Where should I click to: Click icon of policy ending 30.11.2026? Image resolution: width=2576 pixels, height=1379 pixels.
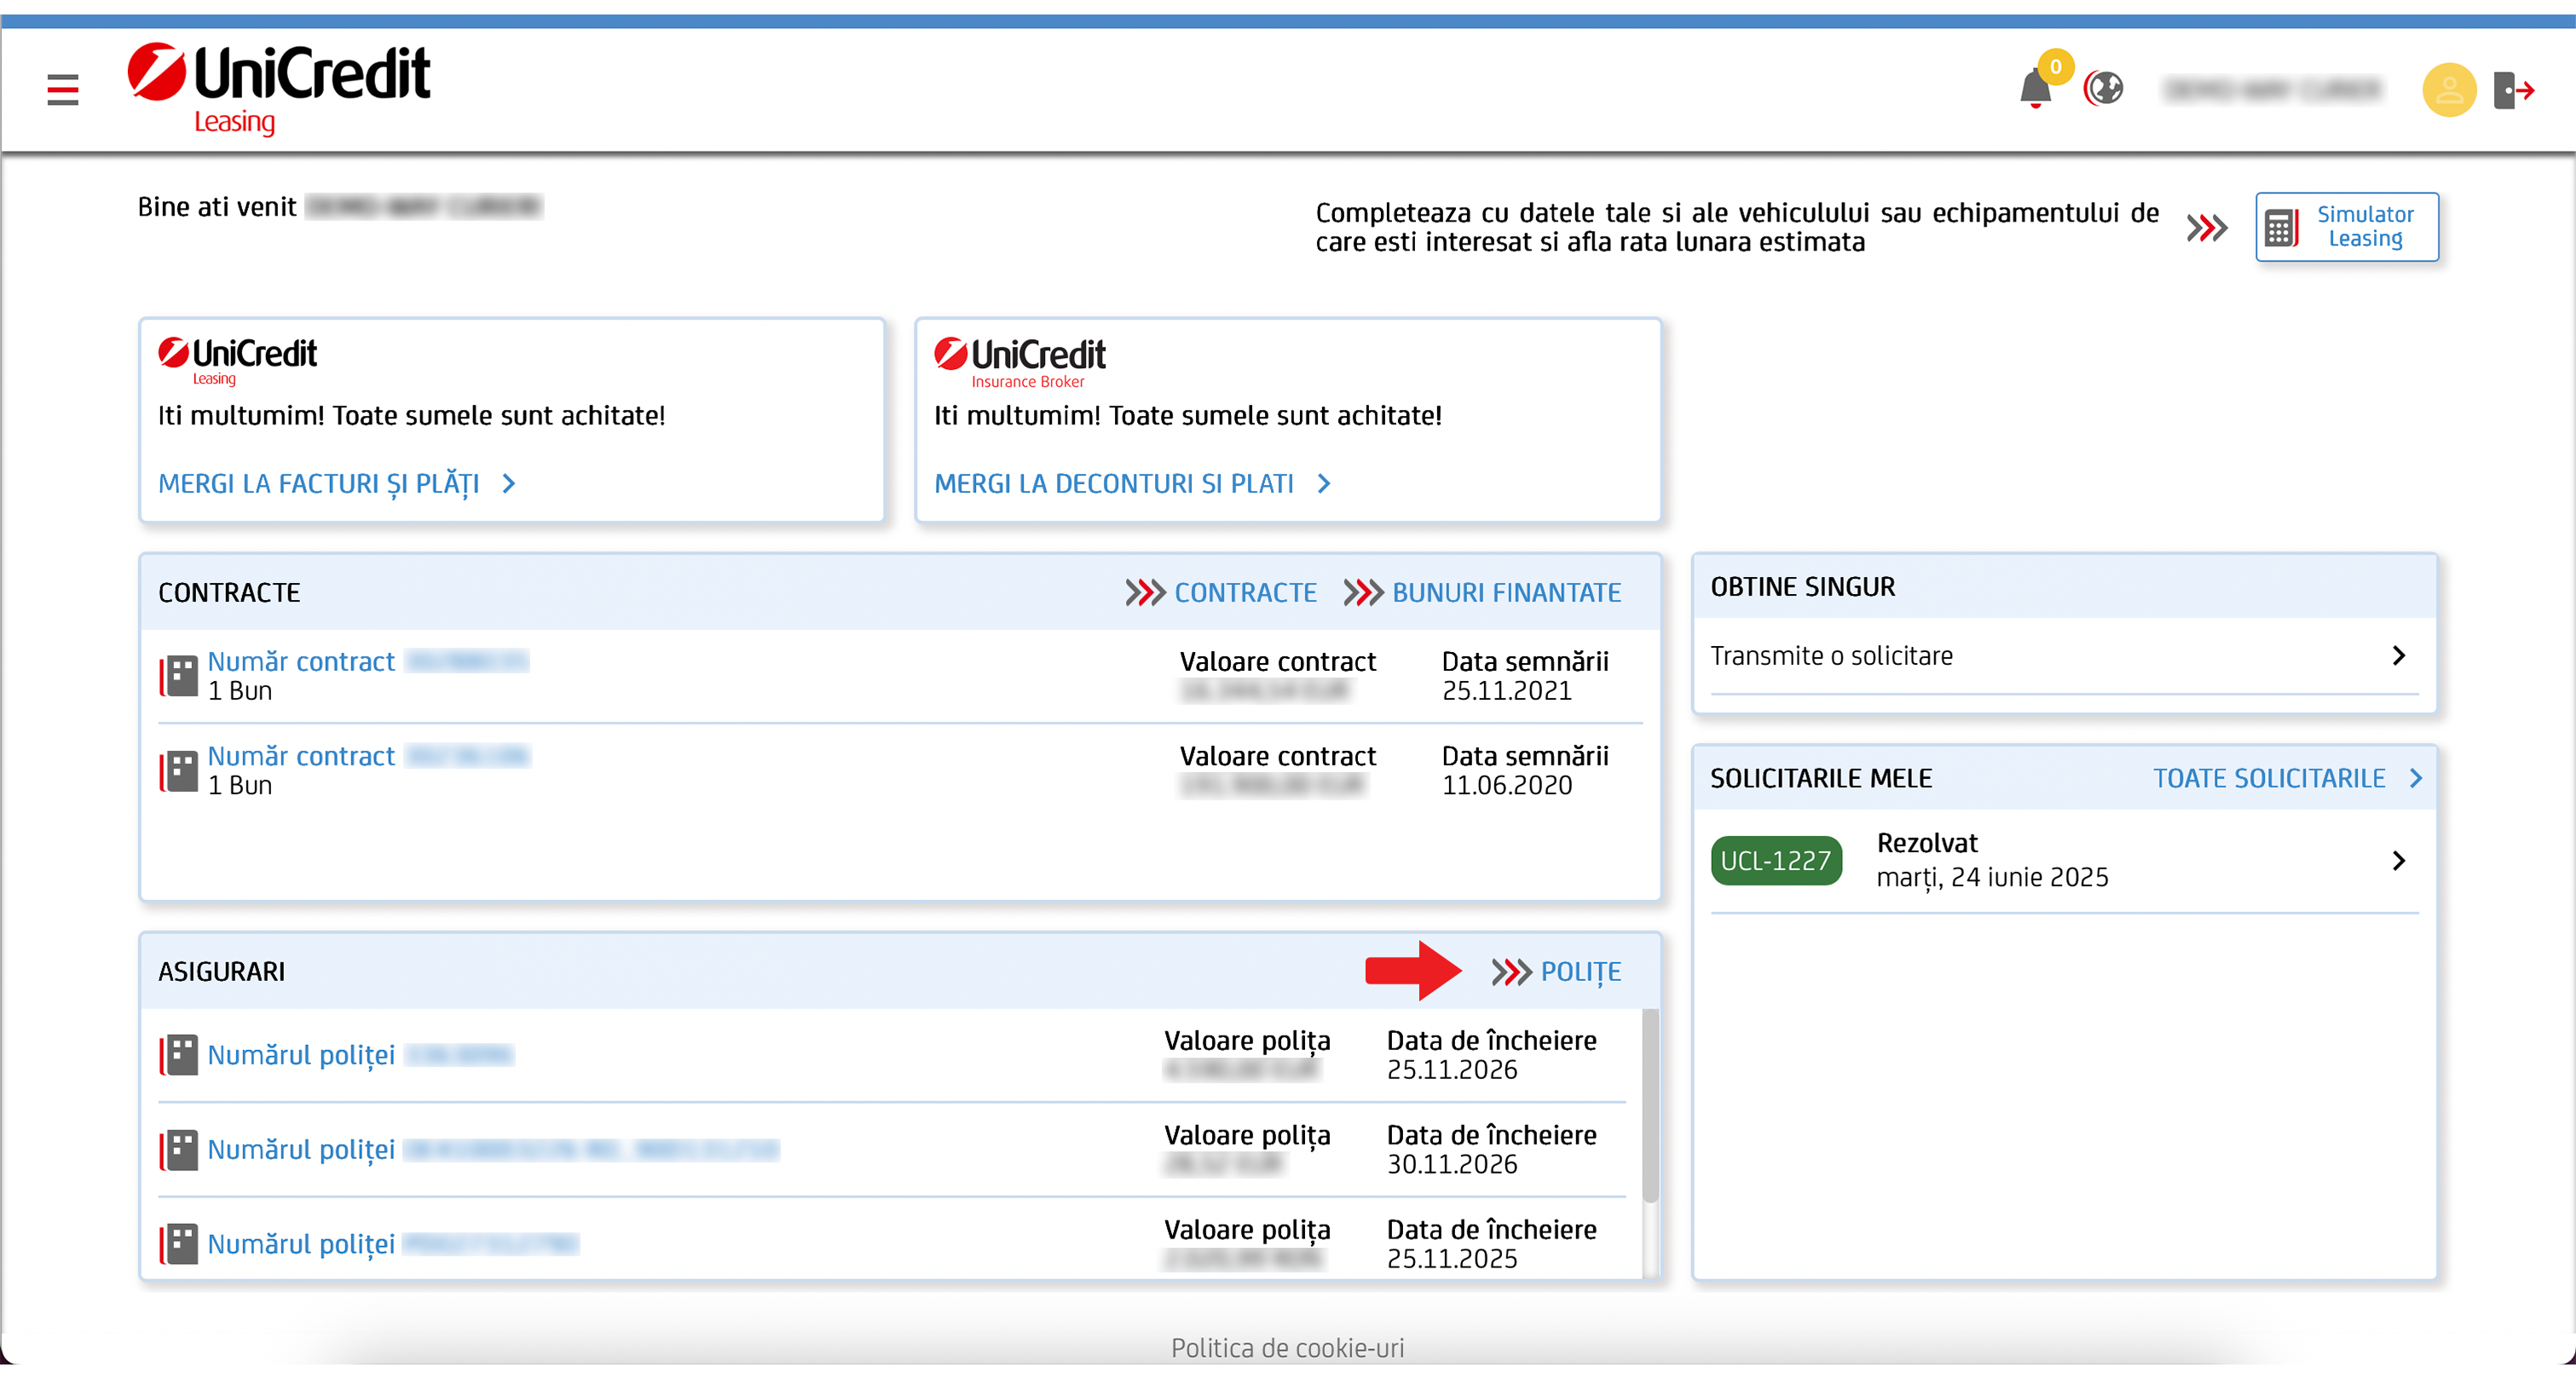pyautogui.click(x=179, y=1150)
